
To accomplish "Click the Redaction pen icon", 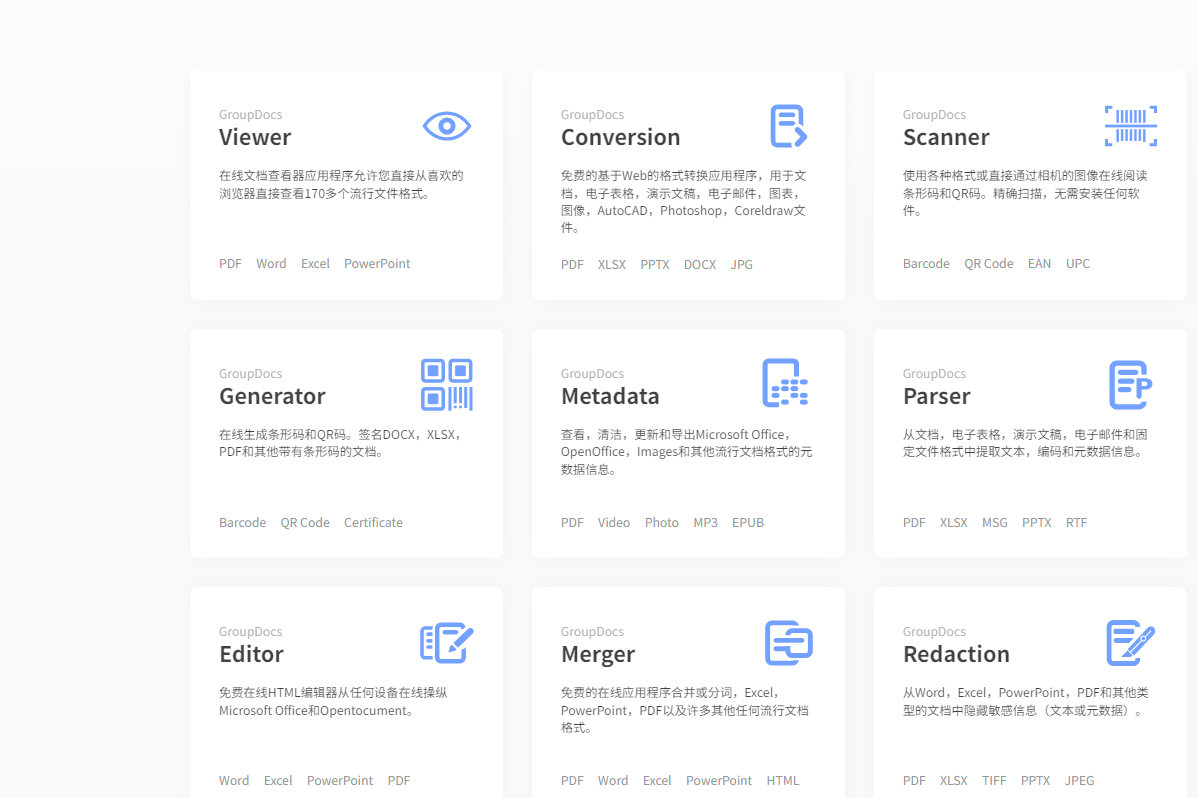I will [1130, 643].
